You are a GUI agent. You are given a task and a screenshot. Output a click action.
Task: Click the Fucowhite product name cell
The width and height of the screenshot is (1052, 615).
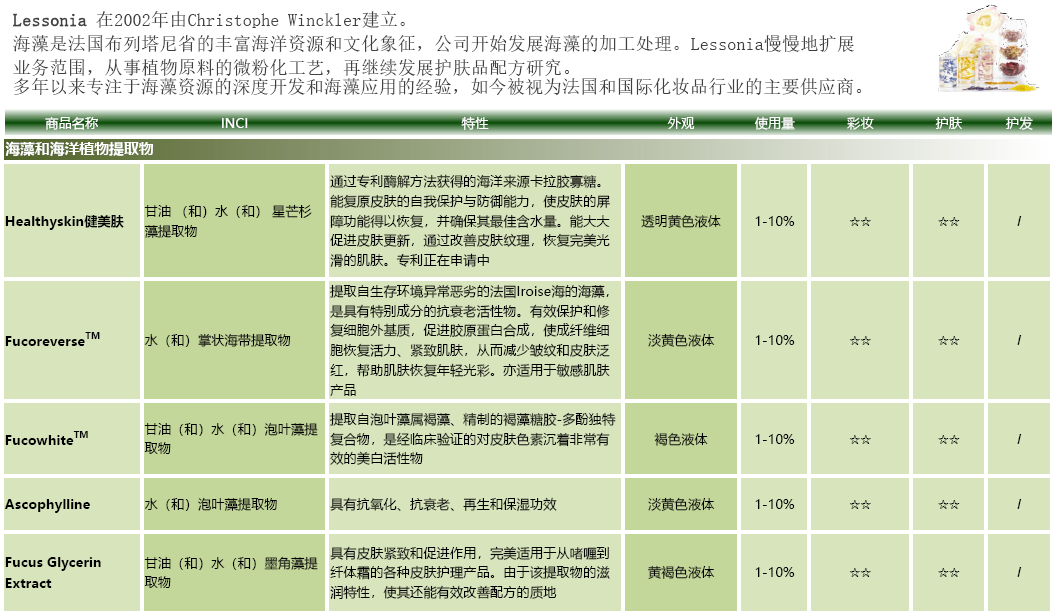pyautogui.click(x=47, y=440)
